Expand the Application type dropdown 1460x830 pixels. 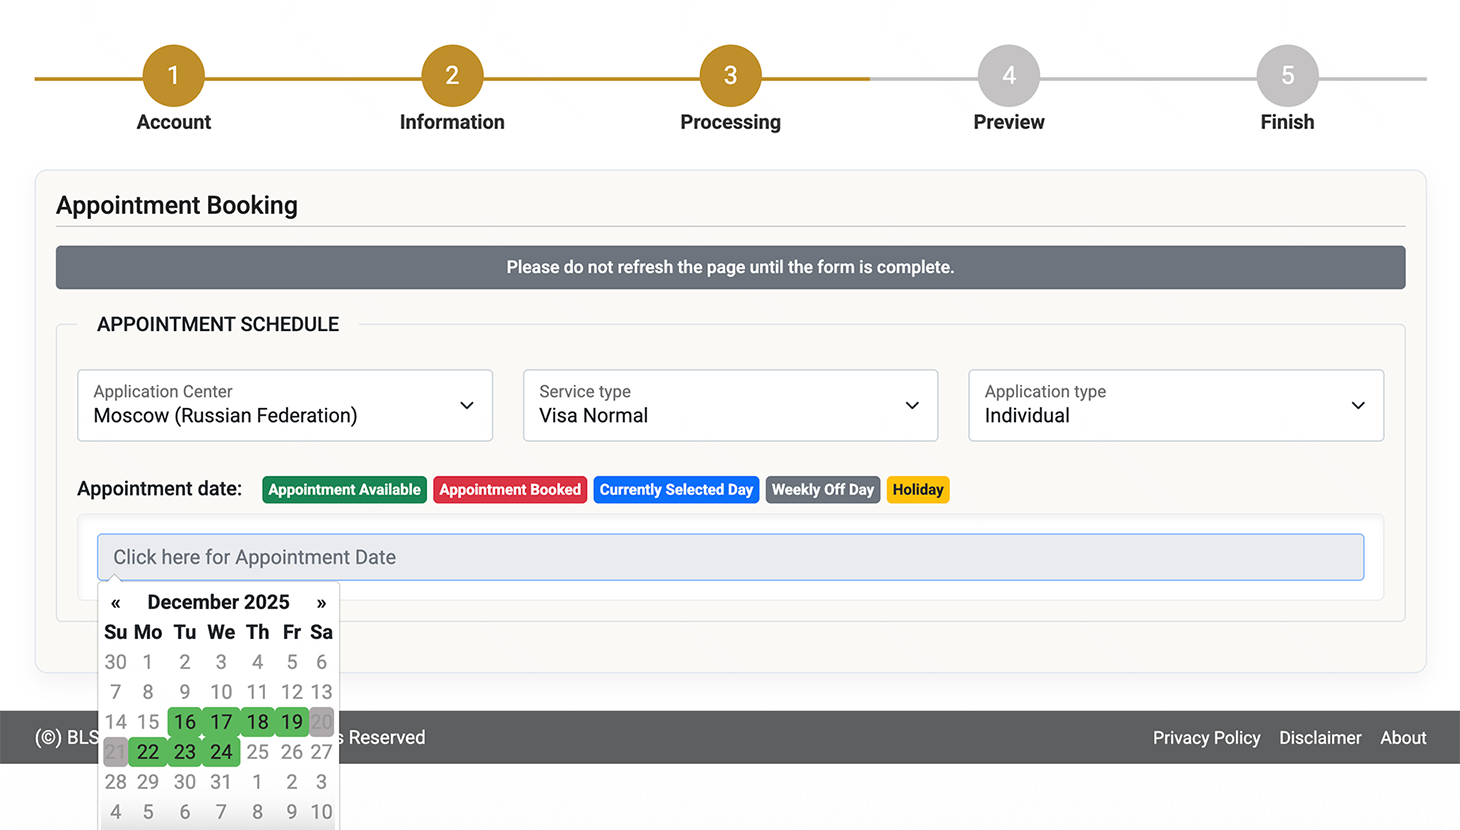tap(1175, 405)
